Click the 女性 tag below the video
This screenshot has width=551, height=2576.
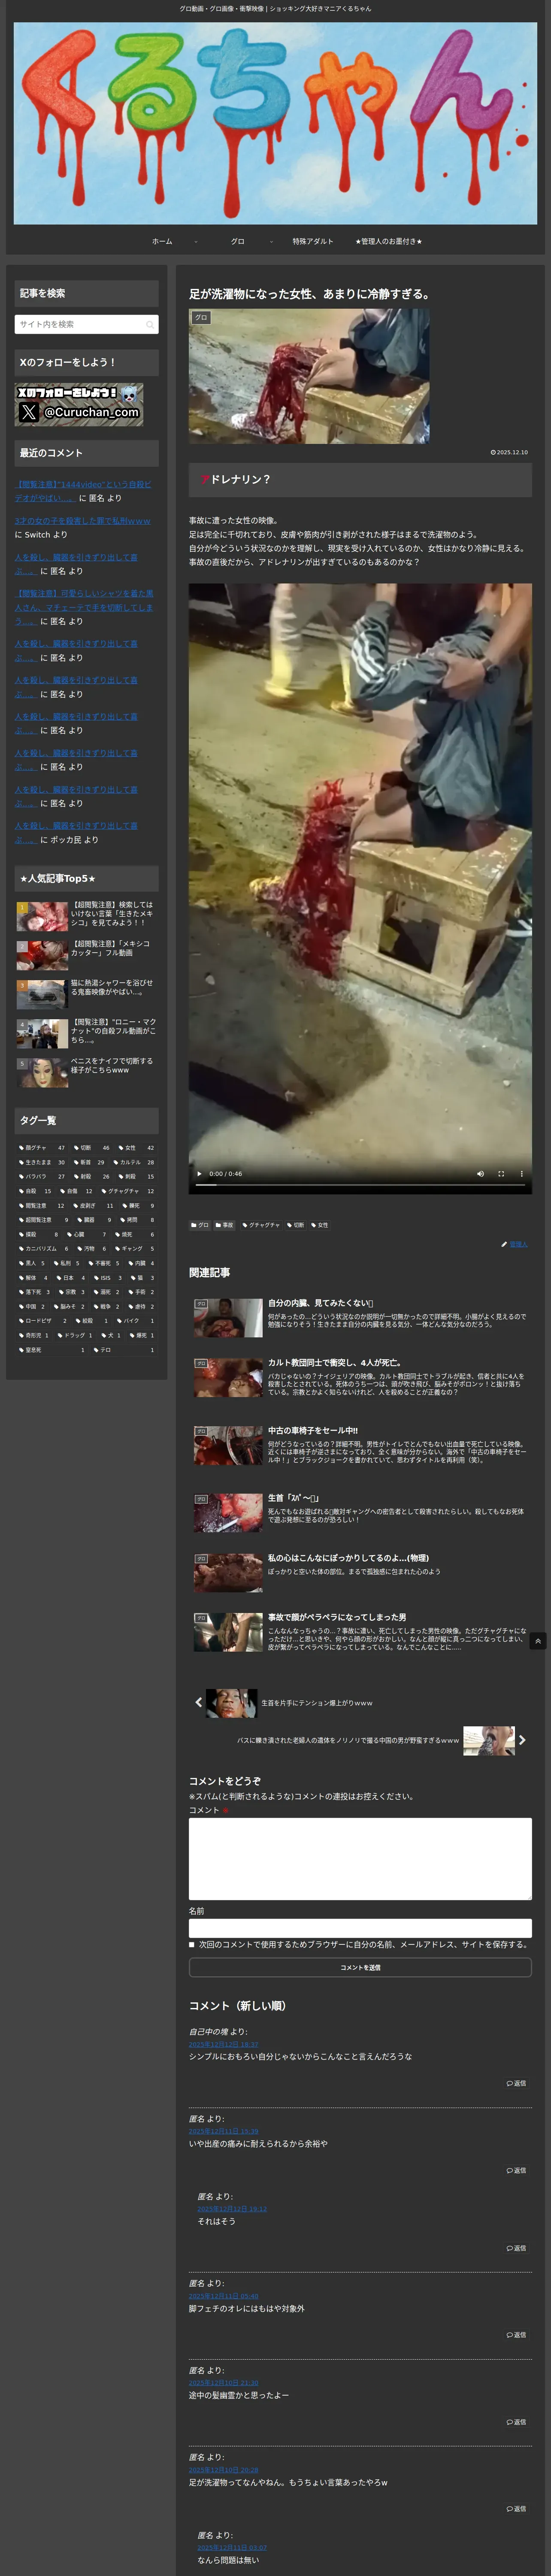tap(320, 1225)
